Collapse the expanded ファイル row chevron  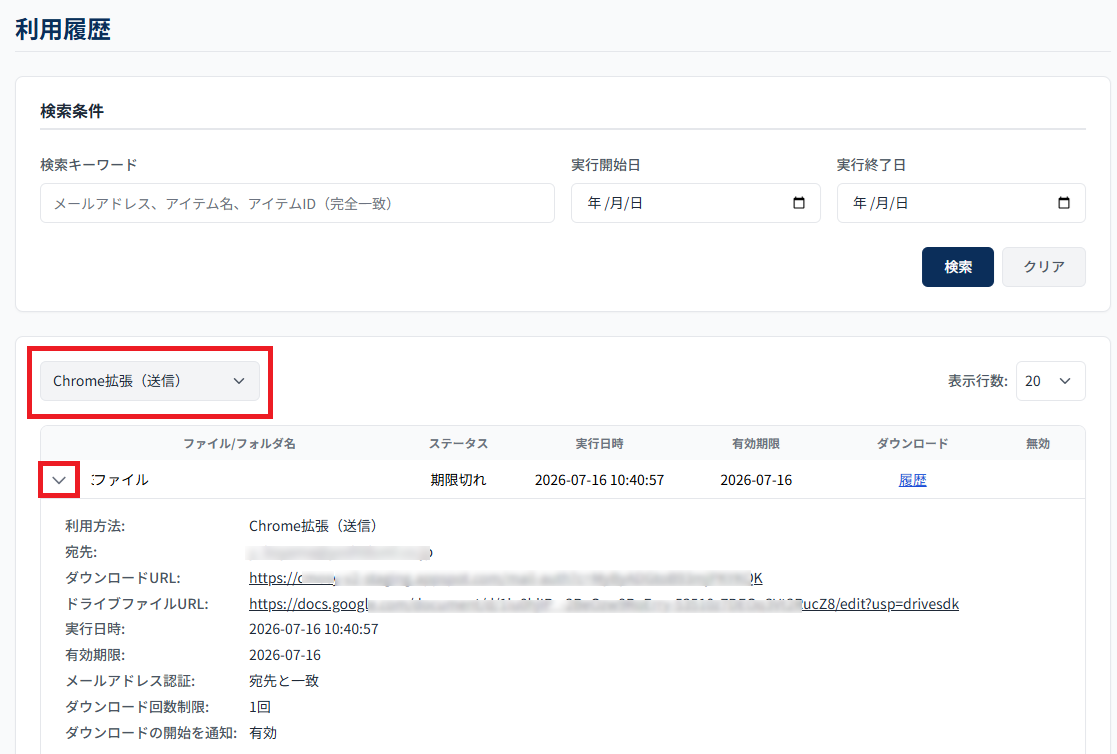(59, 480)
